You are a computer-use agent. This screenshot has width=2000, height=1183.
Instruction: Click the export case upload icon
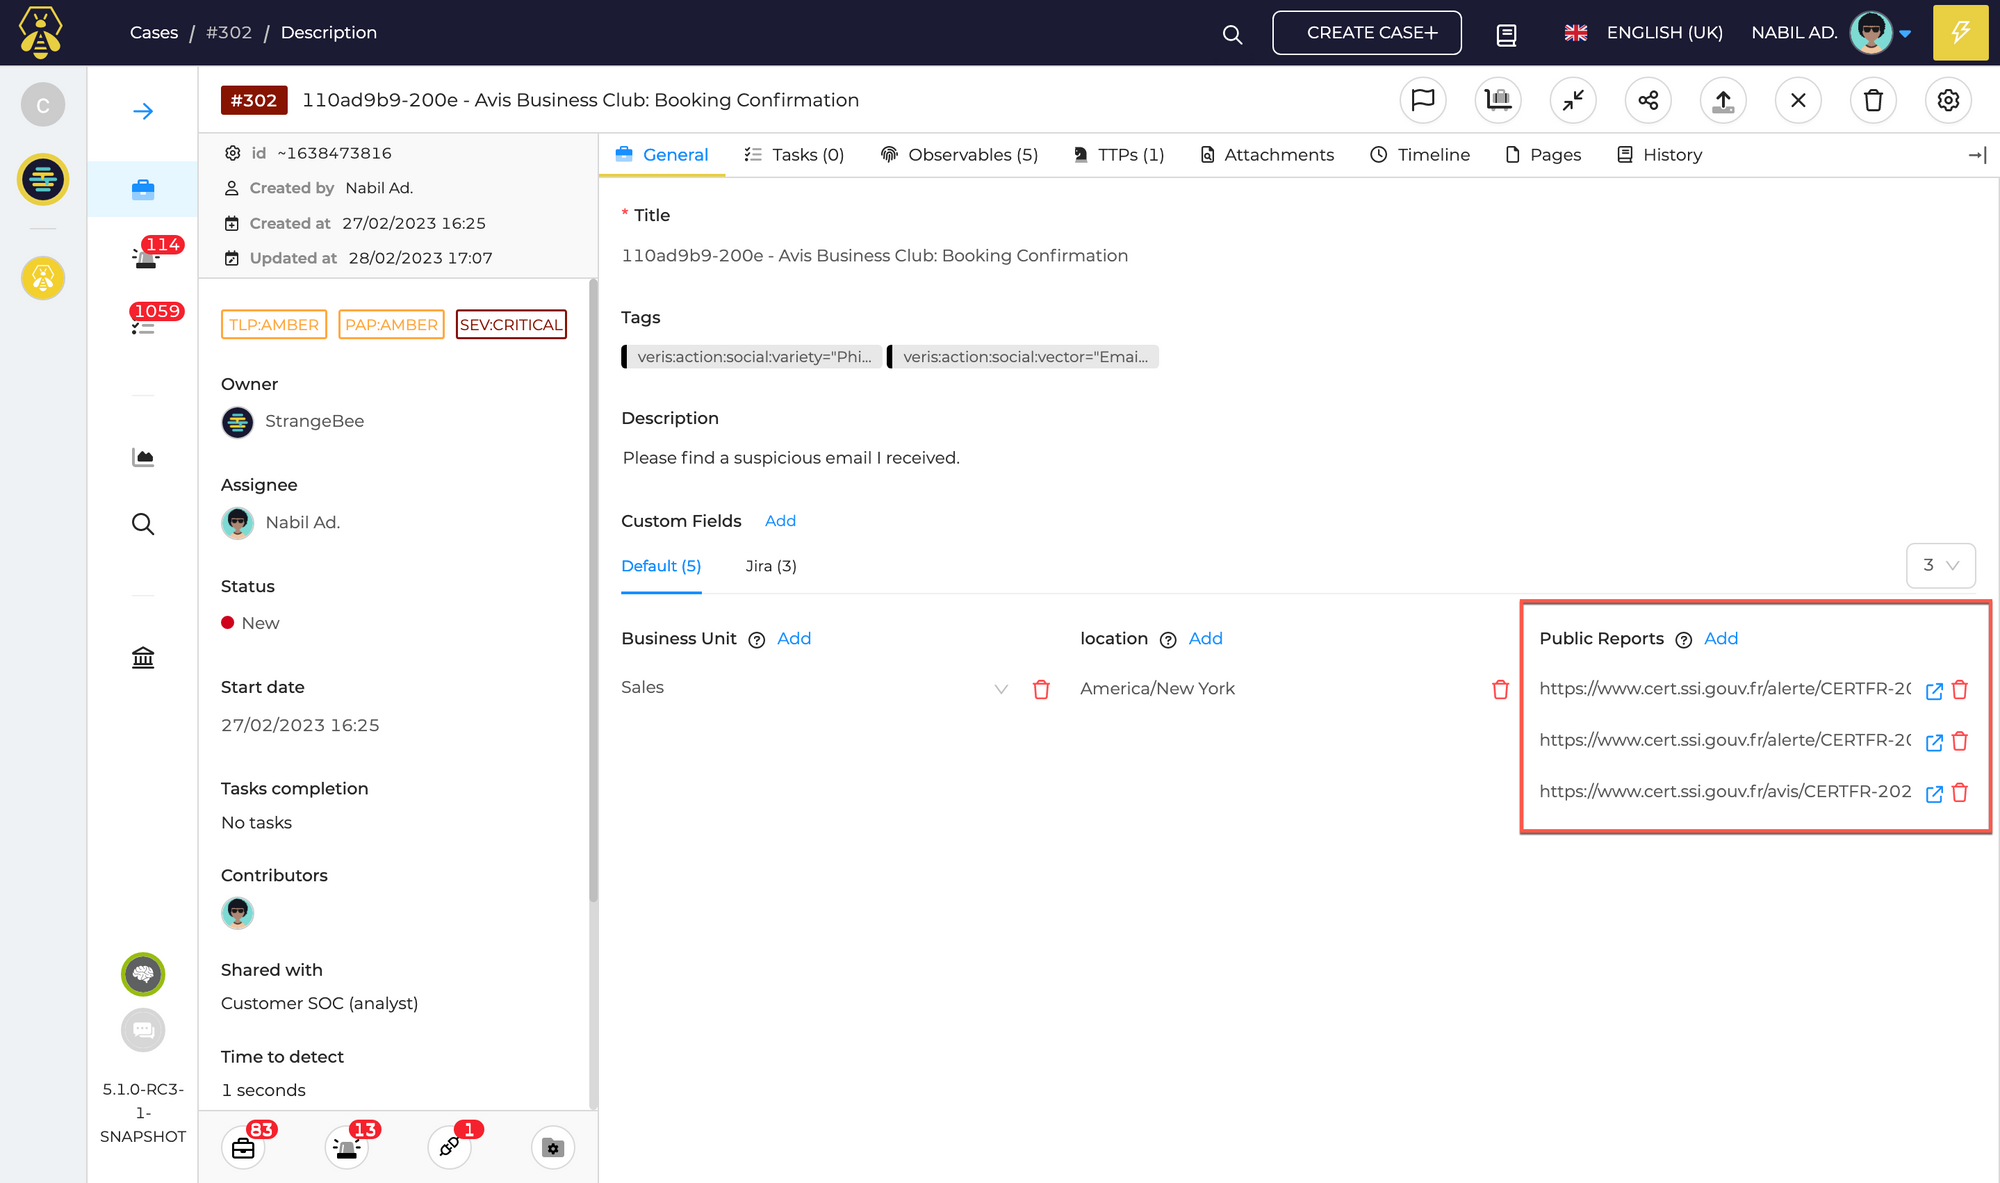pyautogui.click(x=1723, y=100)
